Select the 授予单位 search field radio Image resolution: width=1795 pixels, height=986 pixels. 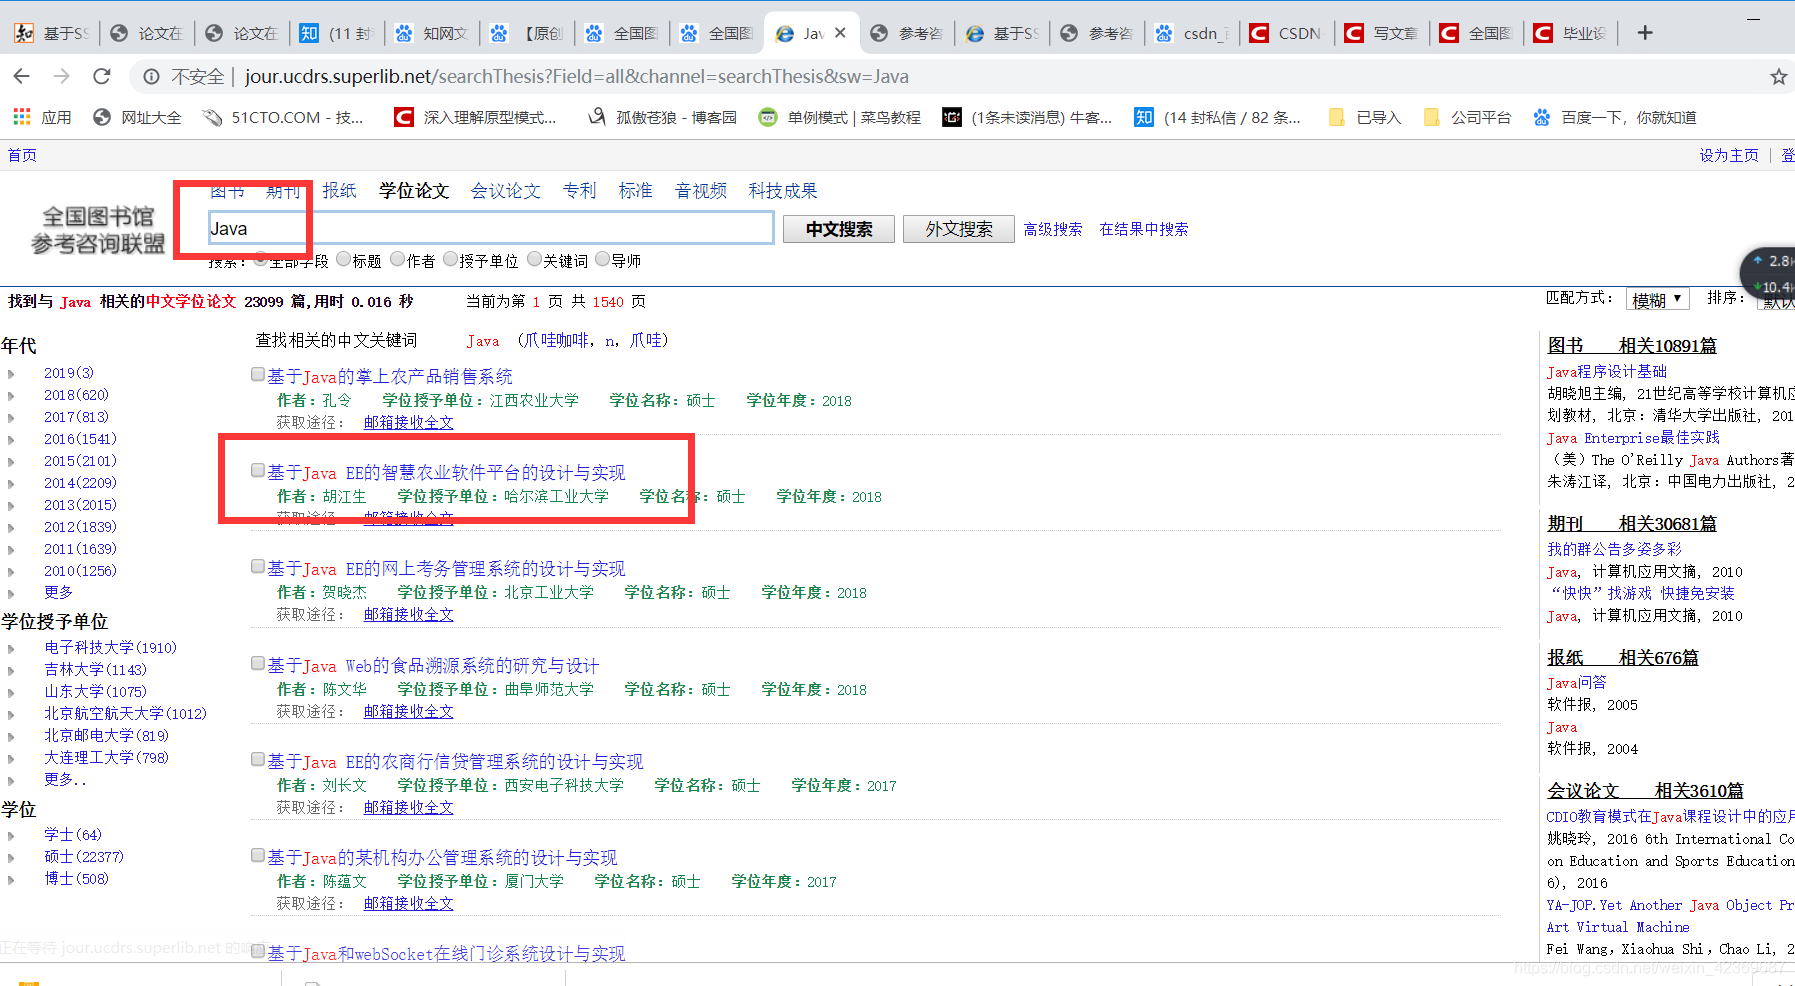click(x=450, y=259)
